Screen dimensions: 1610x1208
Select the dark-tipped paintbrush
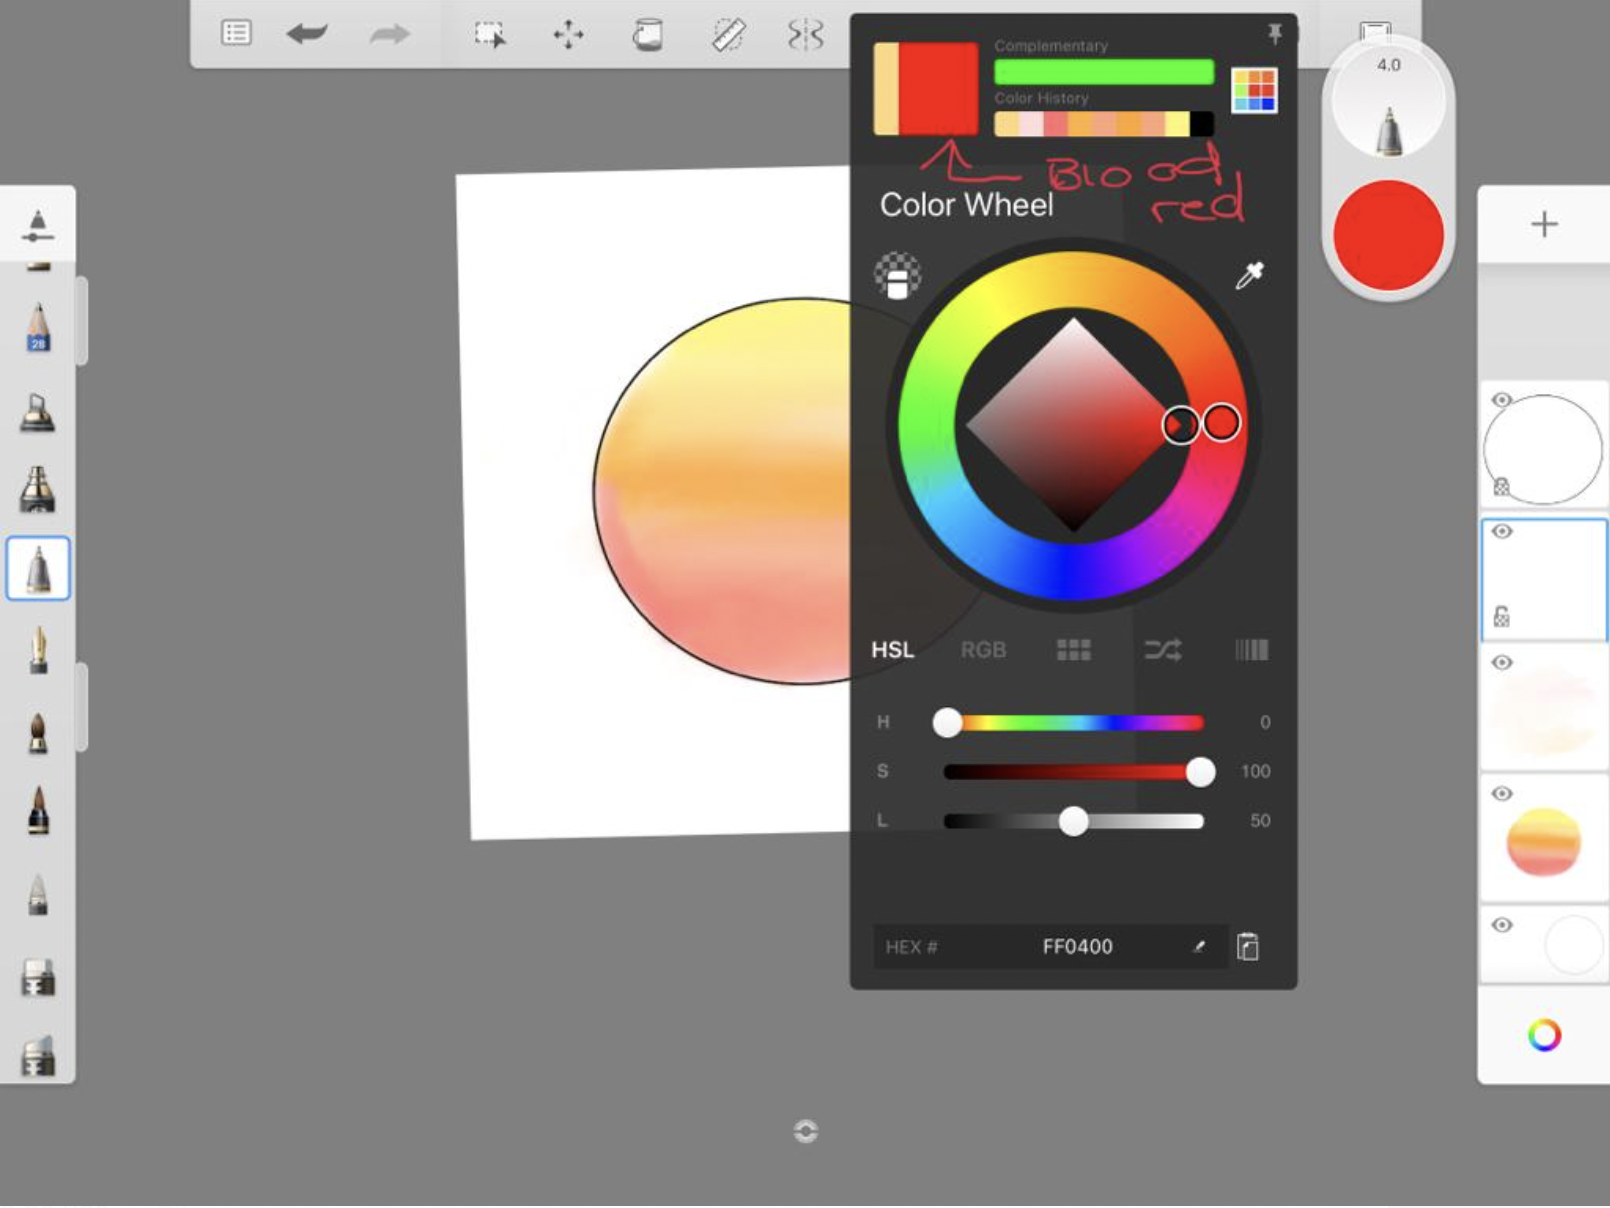tap(38, 810)
